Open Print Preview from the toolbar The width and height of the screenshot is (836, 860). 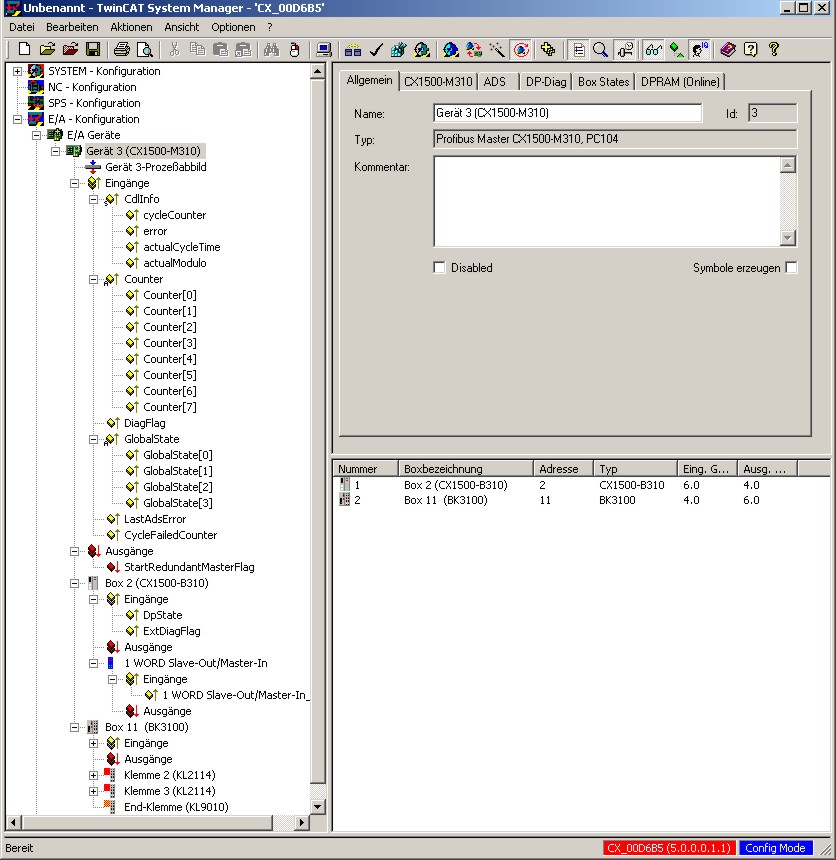coord(145,49)
